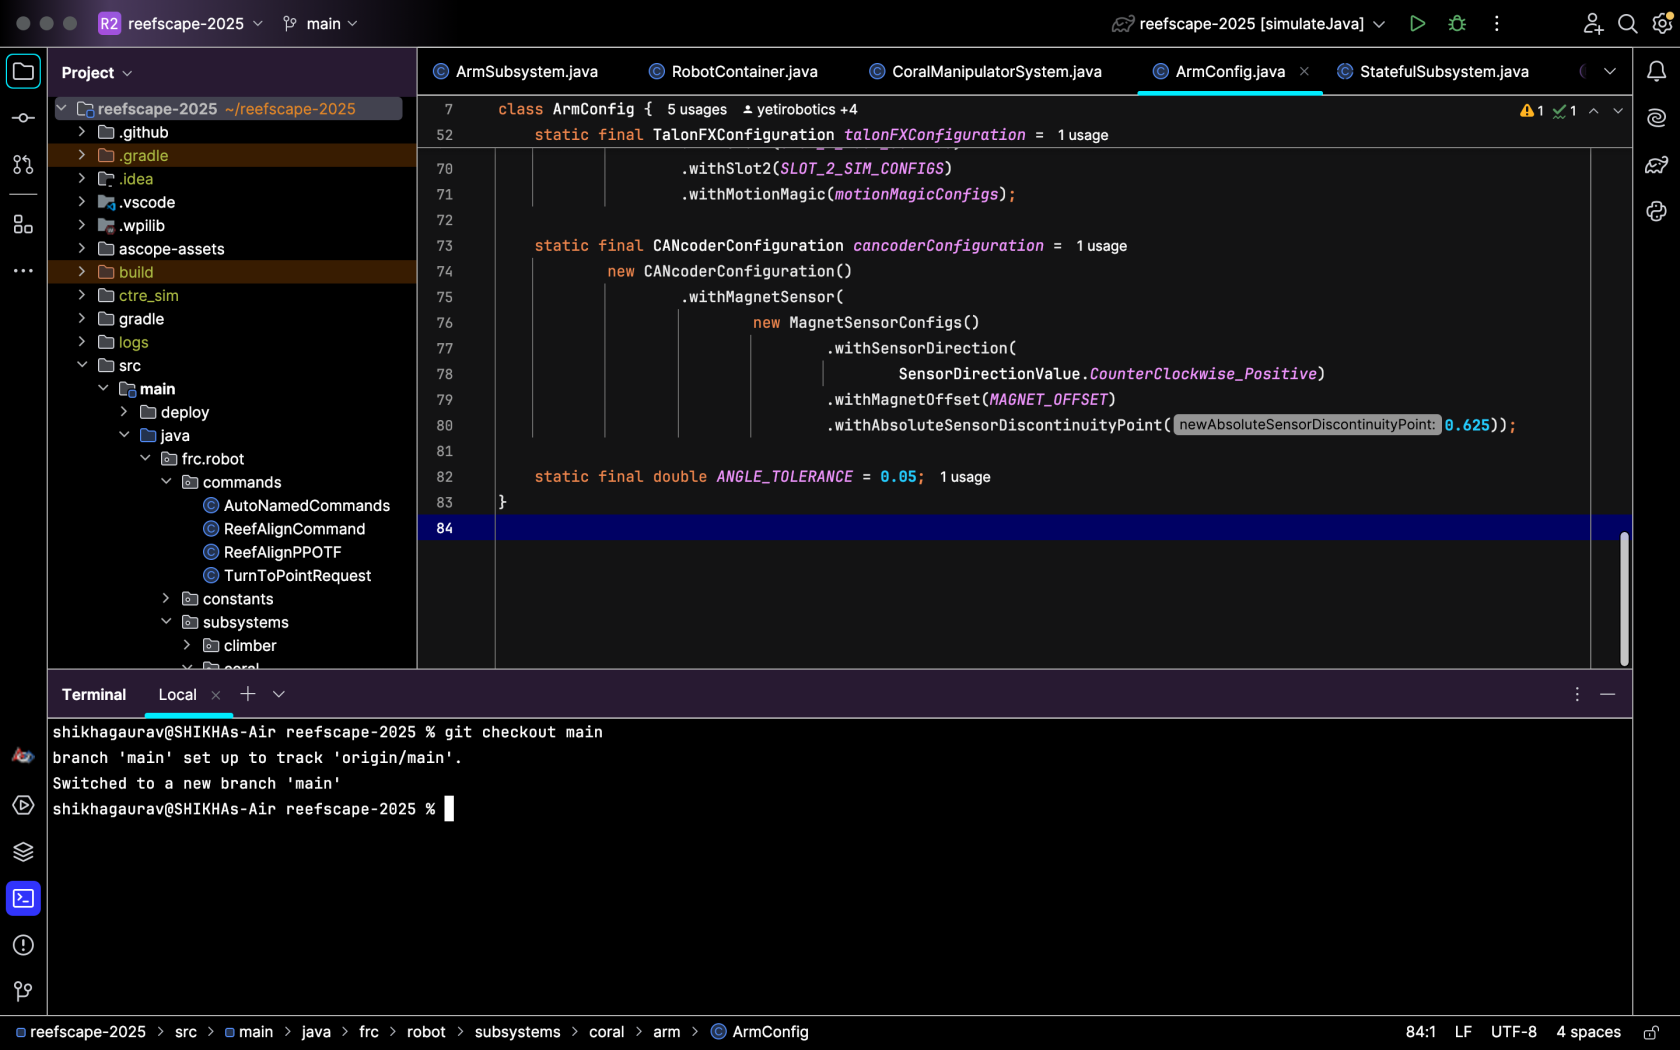
Task: Click the Search Everywhere magnifier
Action: coord(1628,23)
